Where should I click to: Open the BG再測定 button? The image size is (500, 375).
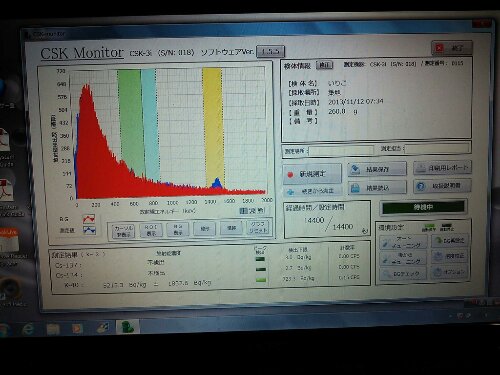pos(451,240)
